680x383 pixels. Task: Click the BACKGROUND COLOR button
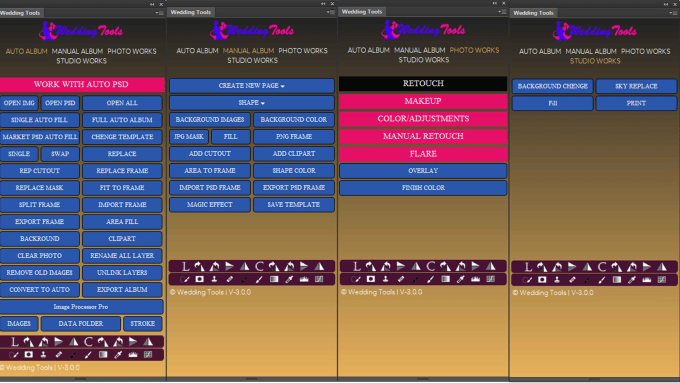[294, 120]
